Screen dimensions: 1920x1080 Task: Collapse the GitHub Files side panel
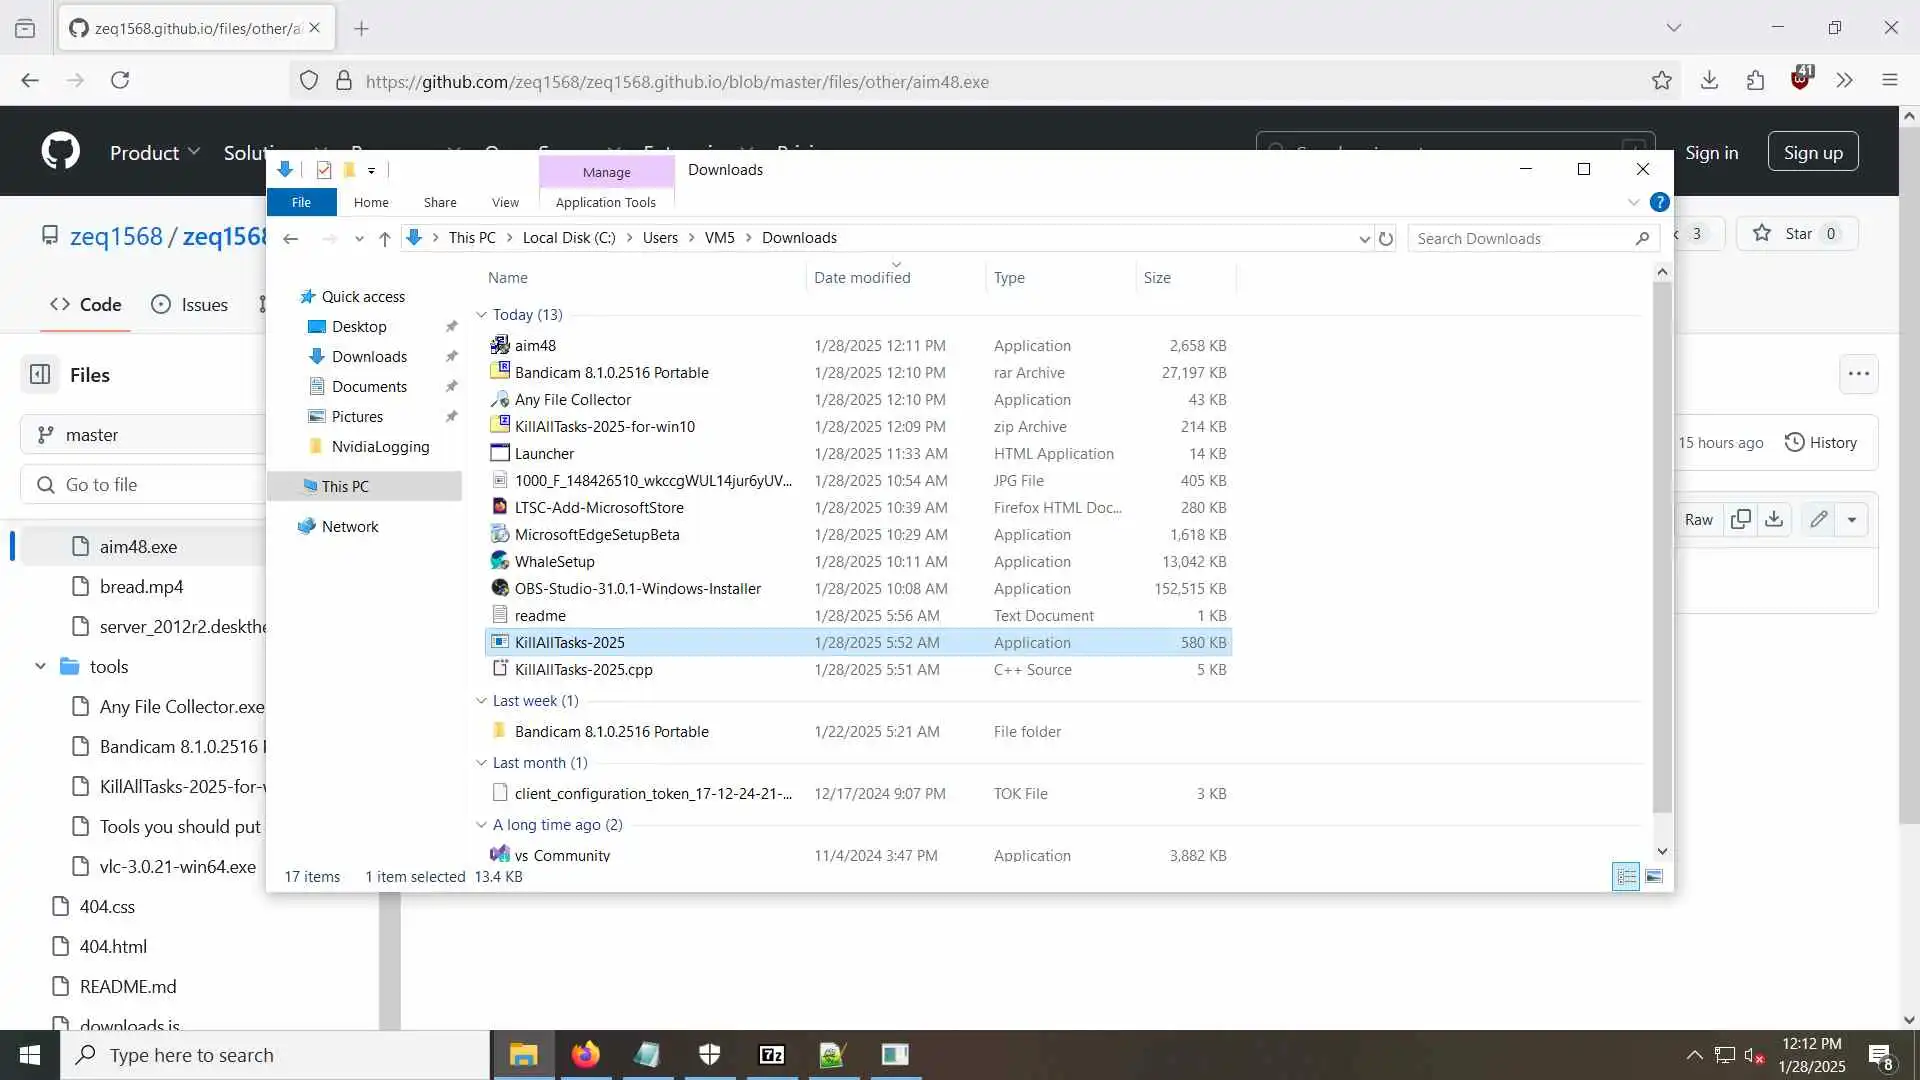tap(40, 375)
